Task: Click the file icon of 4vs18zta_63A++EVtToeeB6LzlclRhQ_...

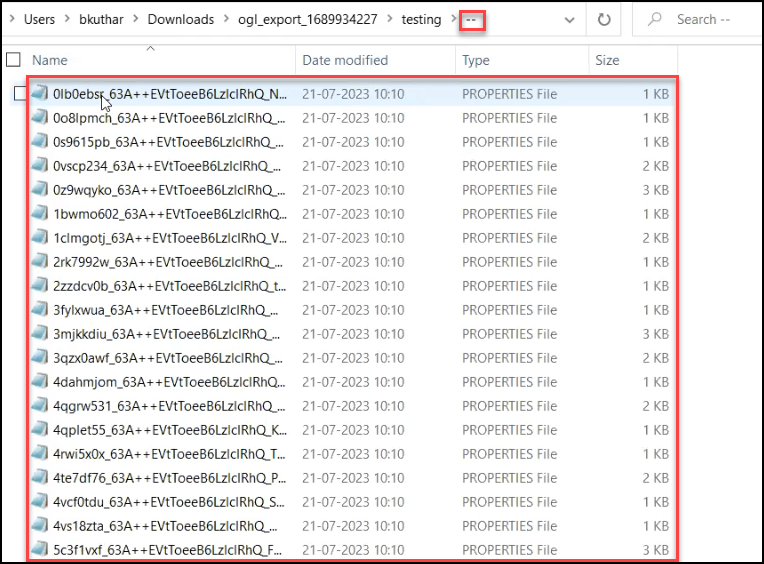Action: coord(40,525)
